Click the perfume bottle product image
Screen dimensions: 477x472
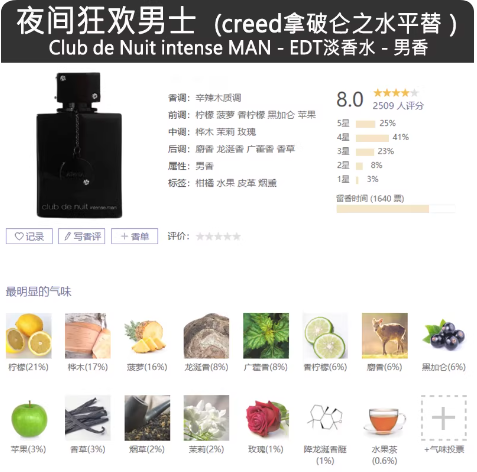pos(79,145)
